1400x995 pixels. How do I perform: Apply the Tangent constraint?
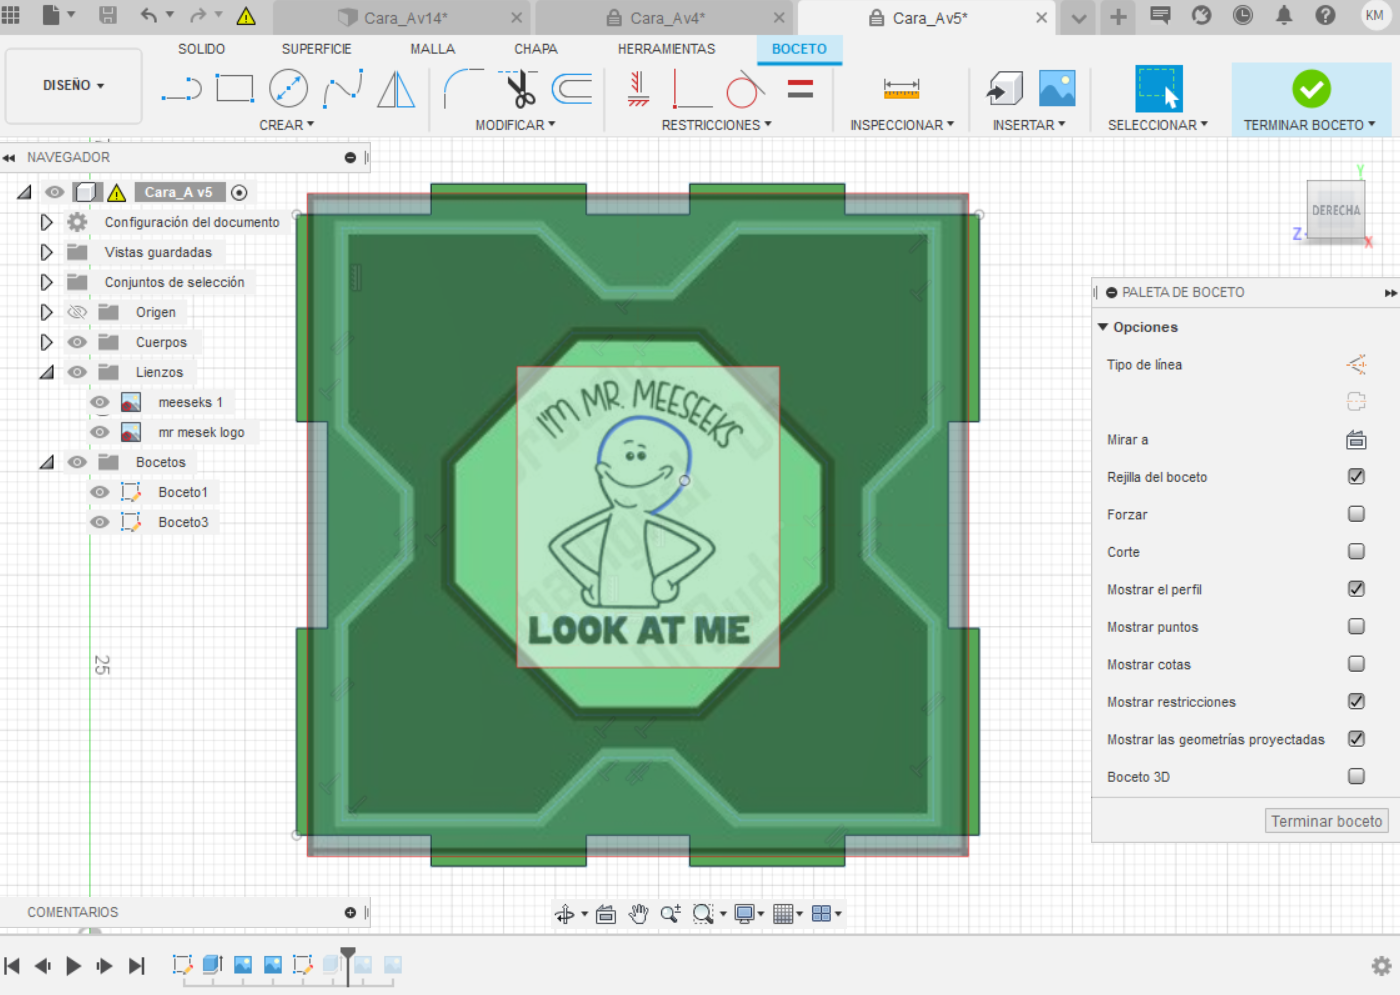(x=745, y=89)
